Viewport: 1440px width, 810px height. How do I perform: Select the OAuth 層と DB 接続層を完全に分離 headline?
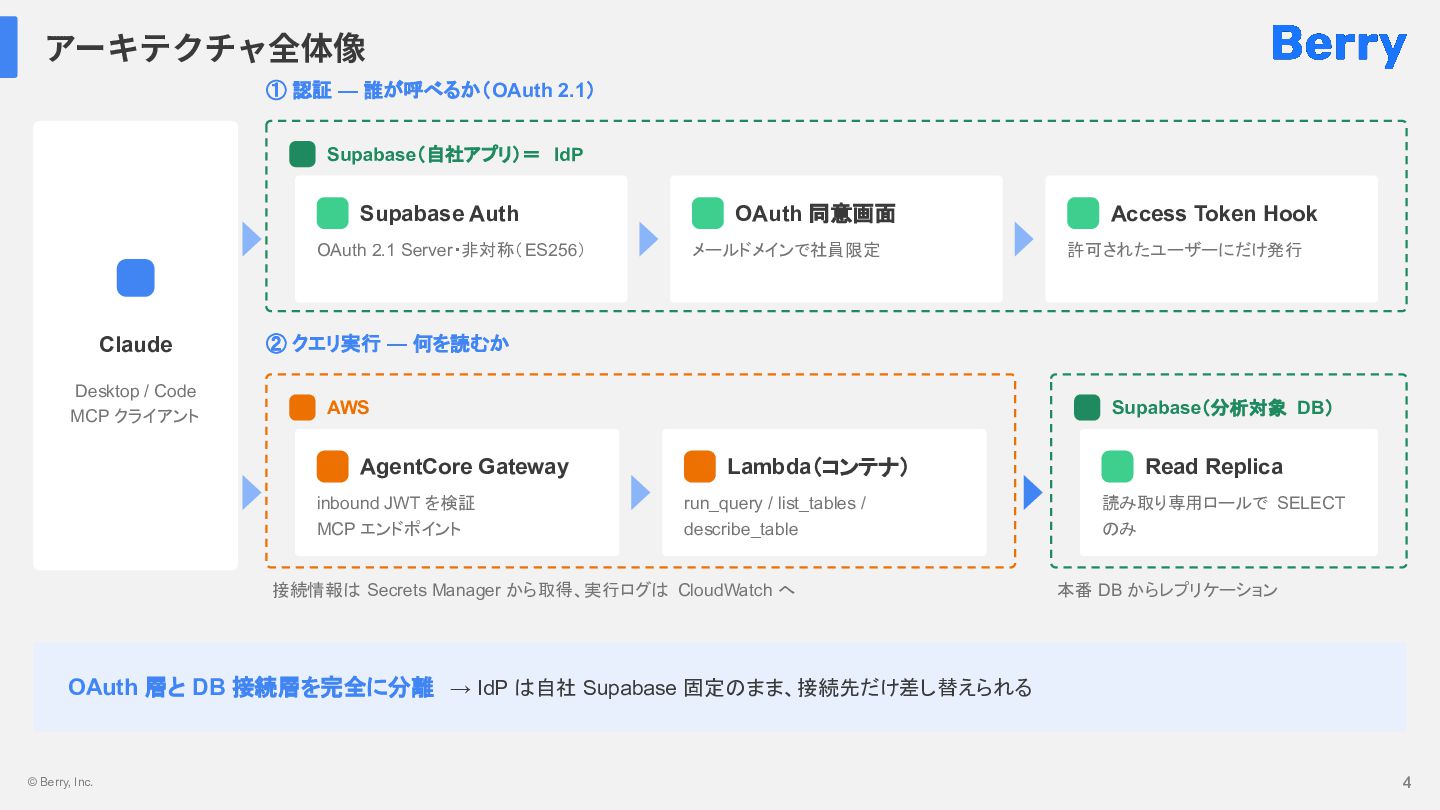pyautogui.click(x=251, y=687)
